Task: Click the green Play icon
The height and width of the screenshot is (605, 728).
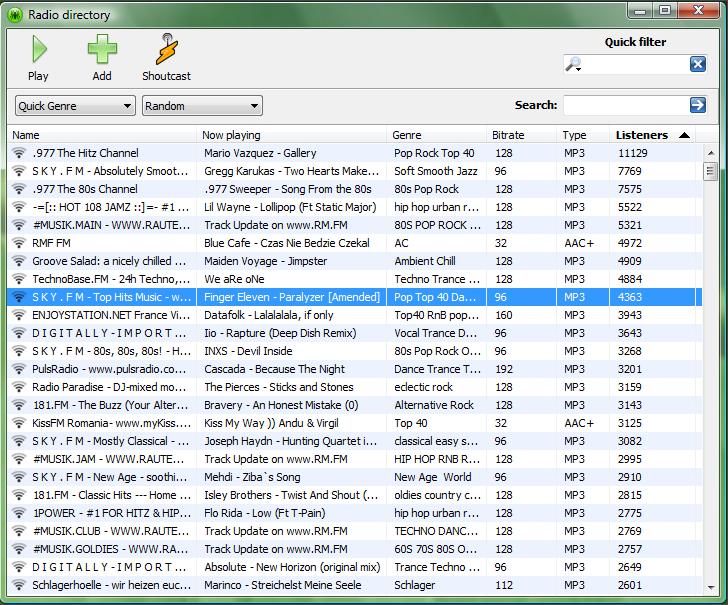Action: (39, 49)
